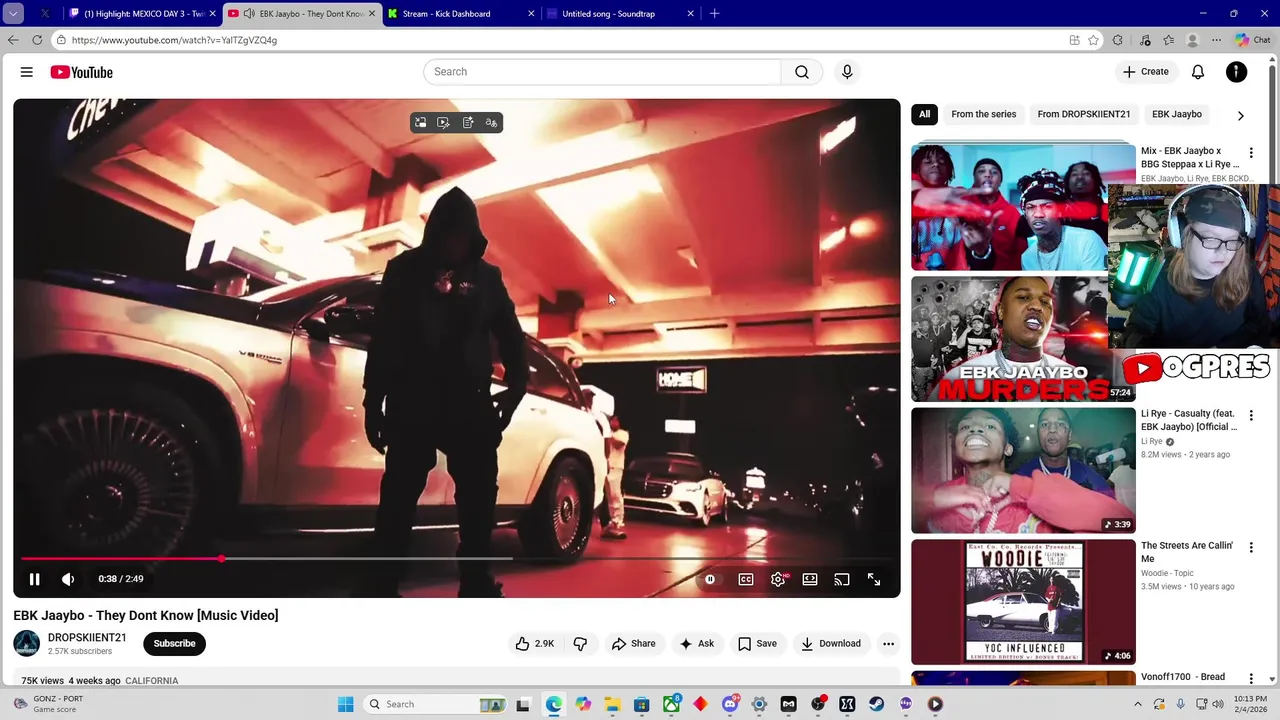Download the video
Screen dimensions: 1280x720
point(831,644)
